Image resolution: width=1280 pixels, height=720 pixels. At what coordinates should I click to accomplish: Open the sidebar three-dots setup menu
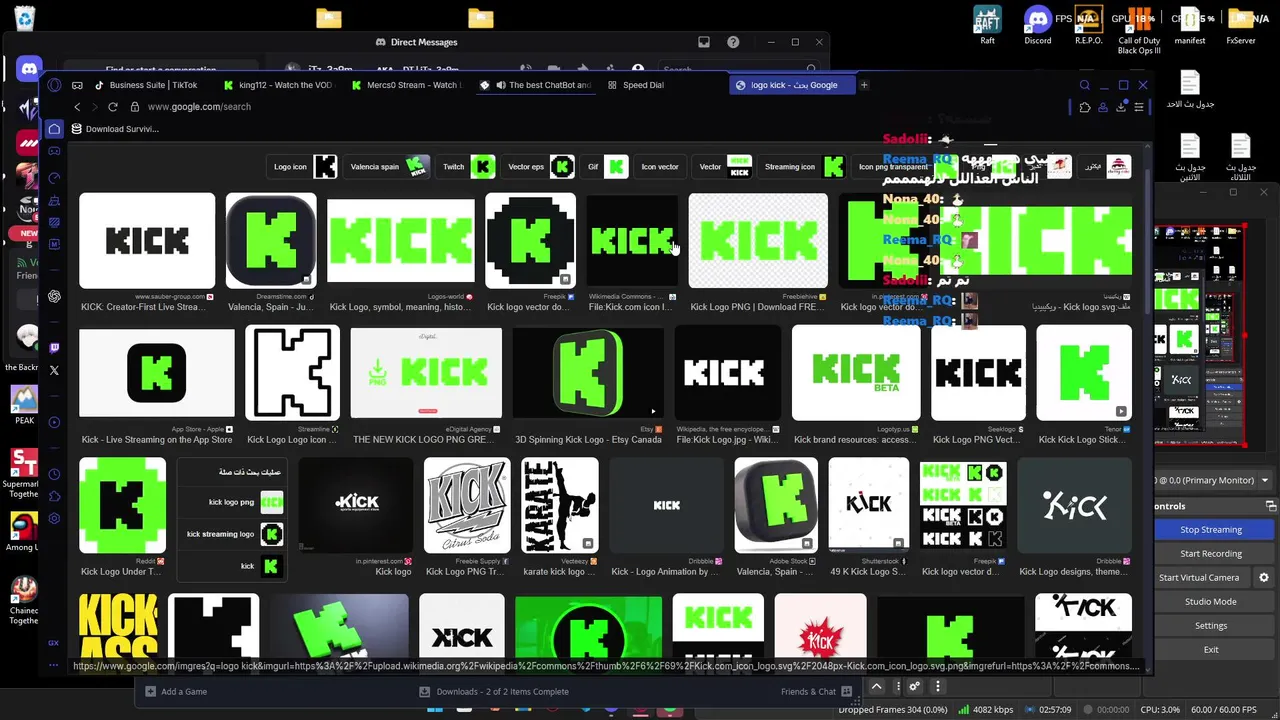click(54, 665)
